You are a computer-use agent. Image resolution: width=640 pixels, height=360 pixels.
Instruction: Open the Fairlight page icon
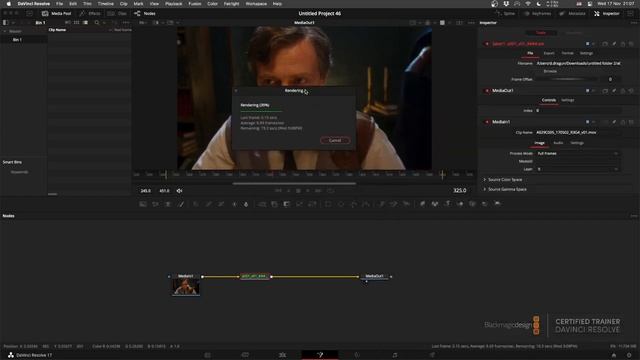pos(395,355)
